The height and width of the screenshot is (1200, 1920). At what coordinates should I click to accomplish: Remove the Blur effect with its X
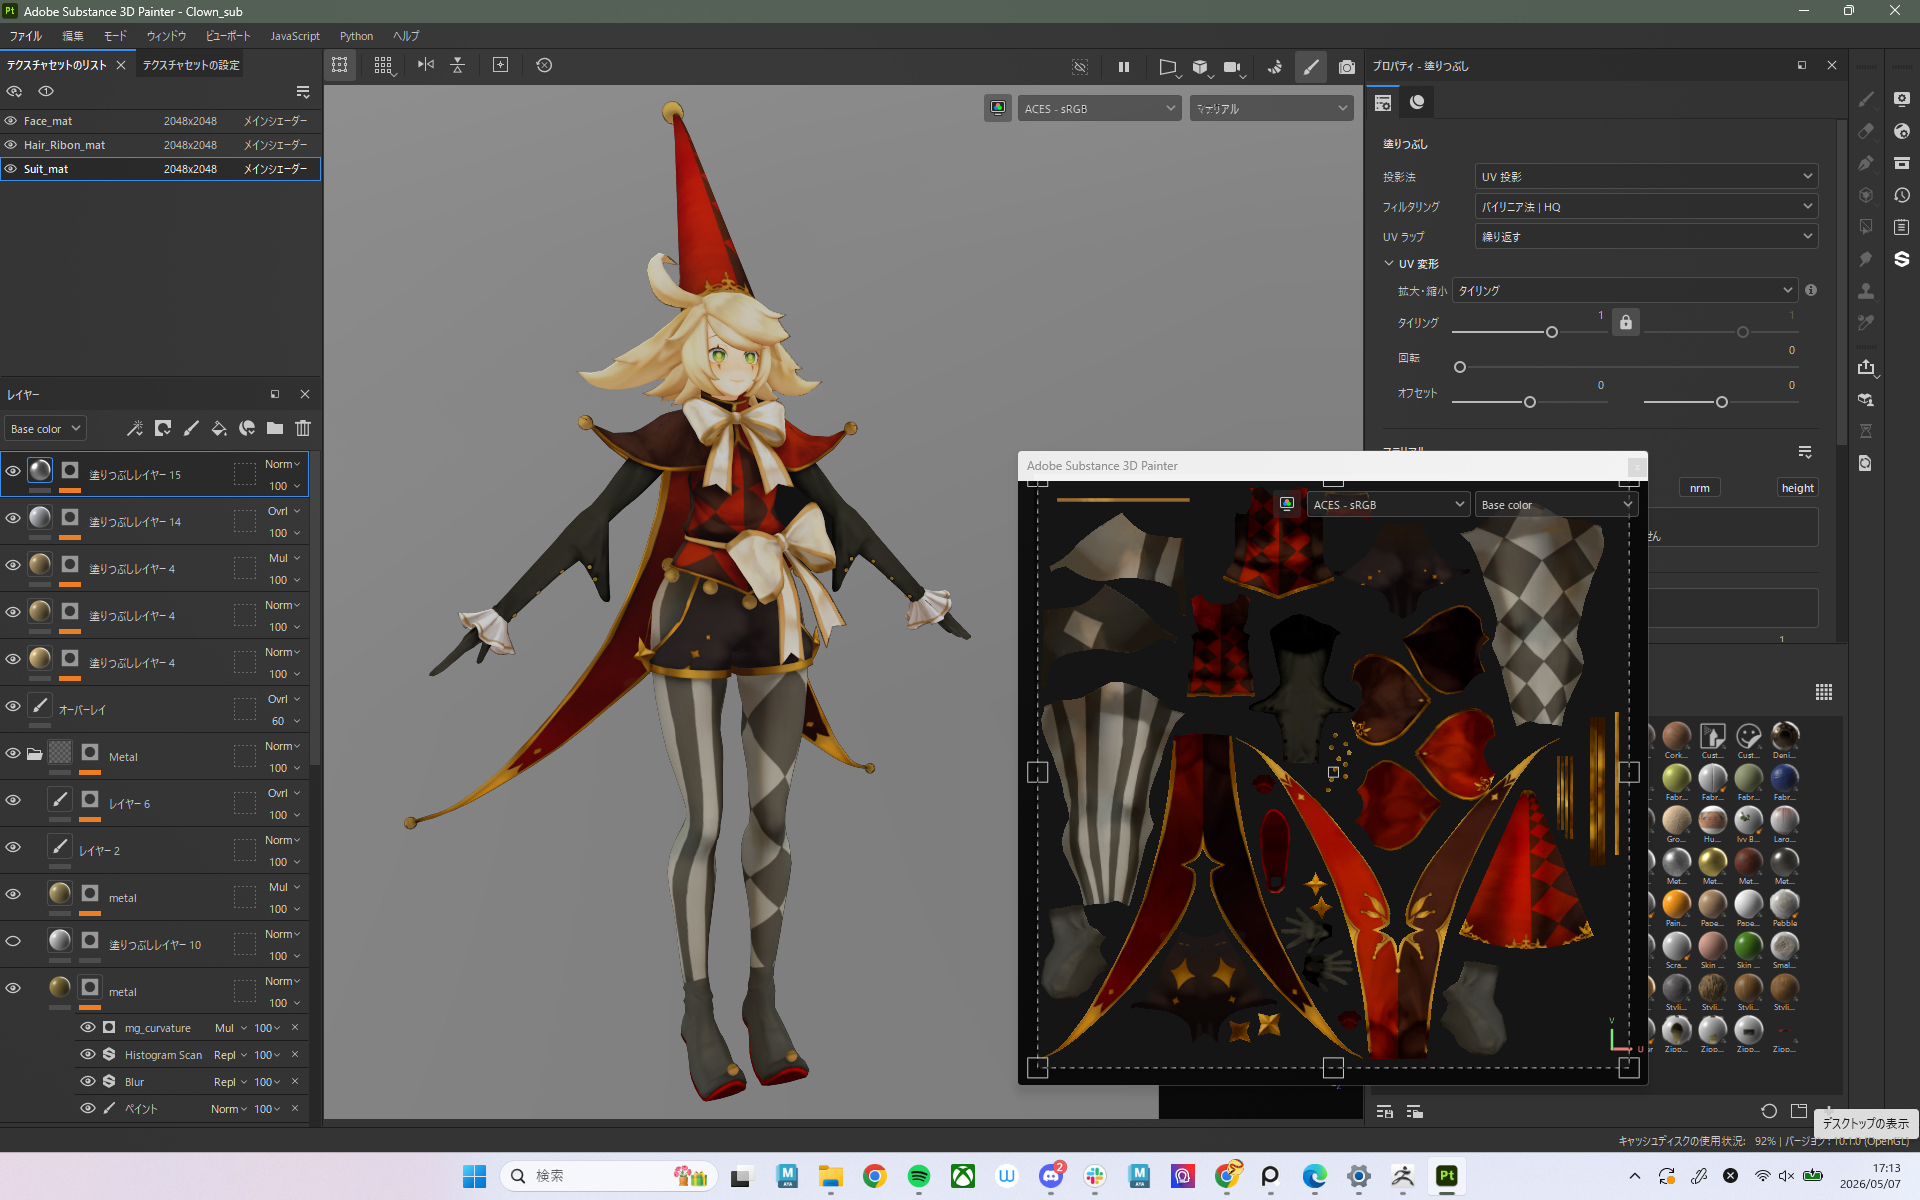[295, 1081]
